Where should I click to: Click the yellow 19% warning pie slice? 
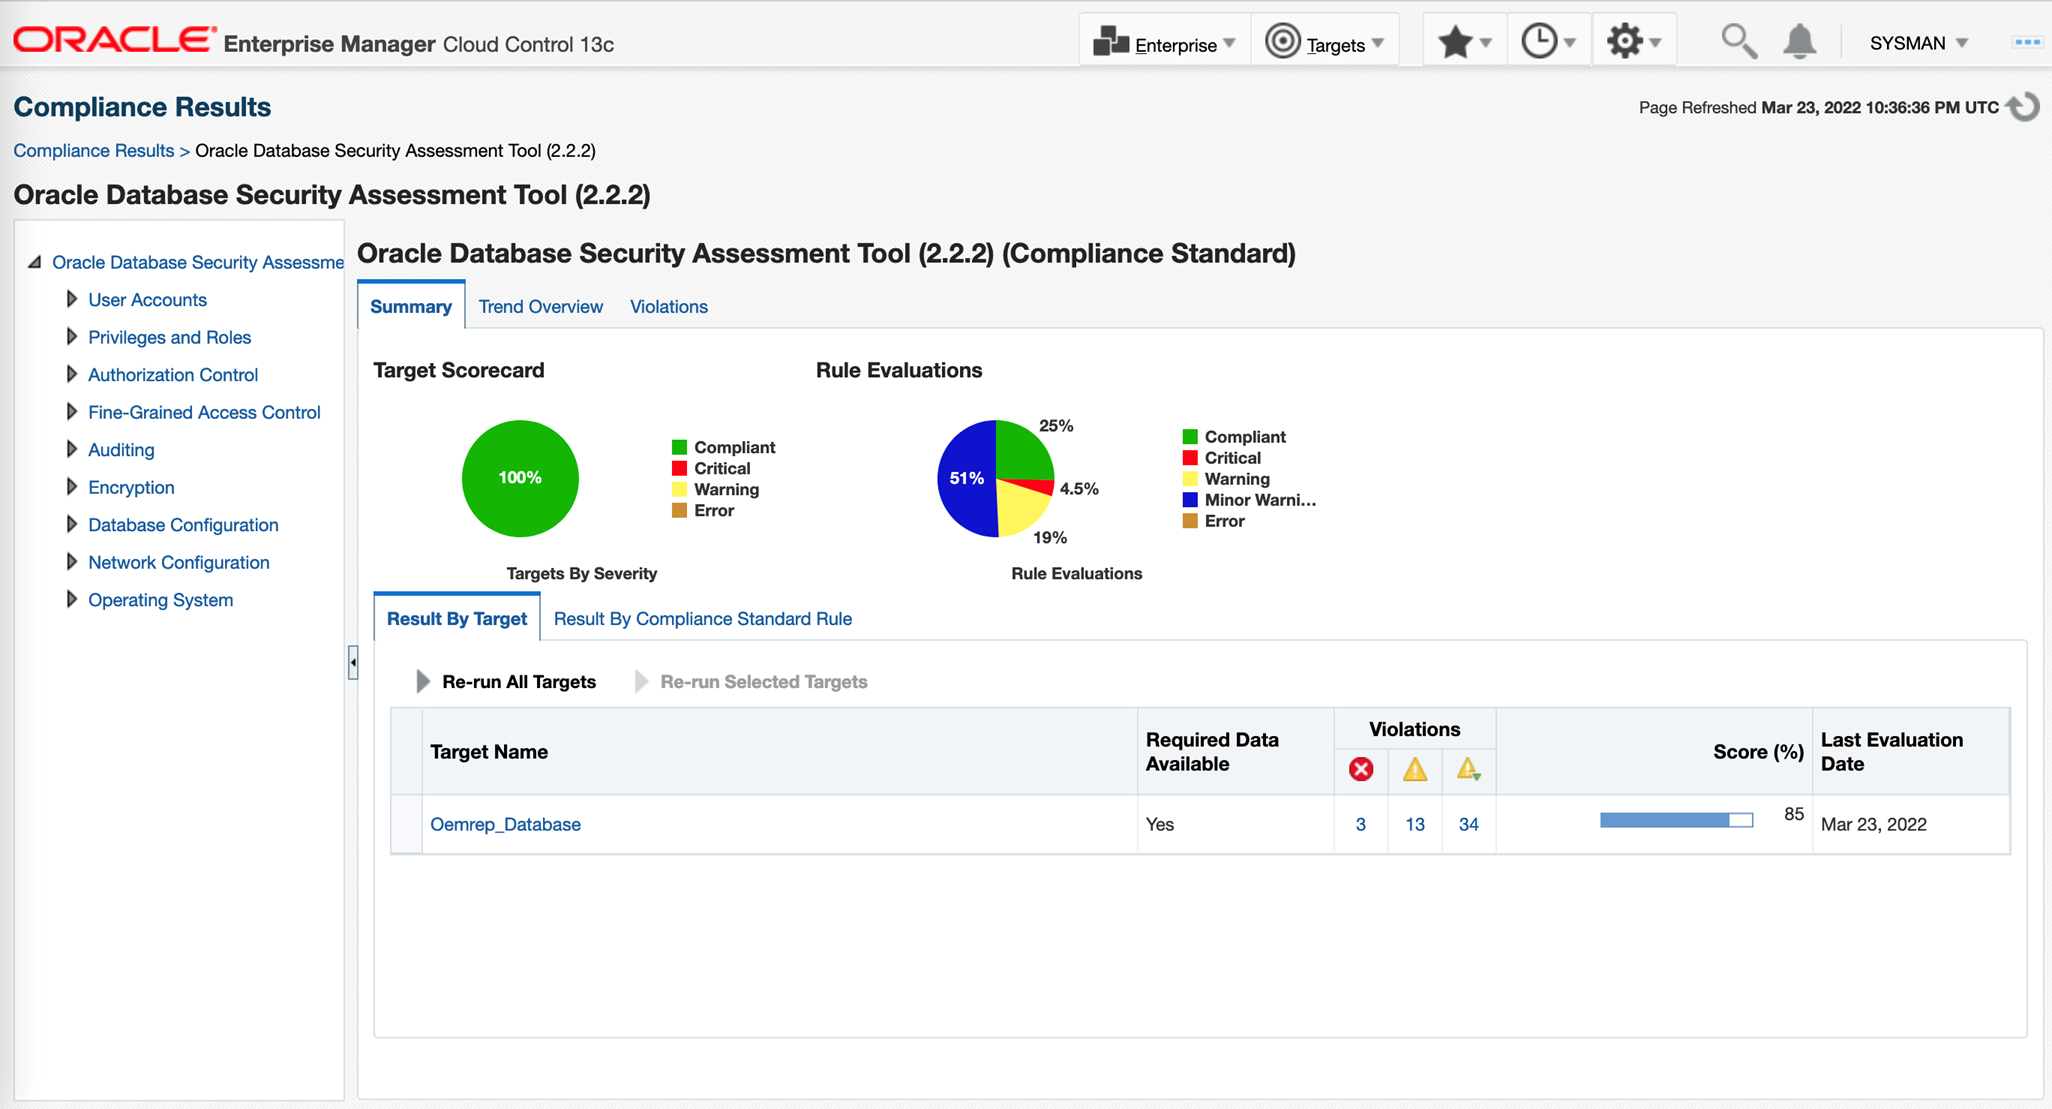pos(1020,510)
